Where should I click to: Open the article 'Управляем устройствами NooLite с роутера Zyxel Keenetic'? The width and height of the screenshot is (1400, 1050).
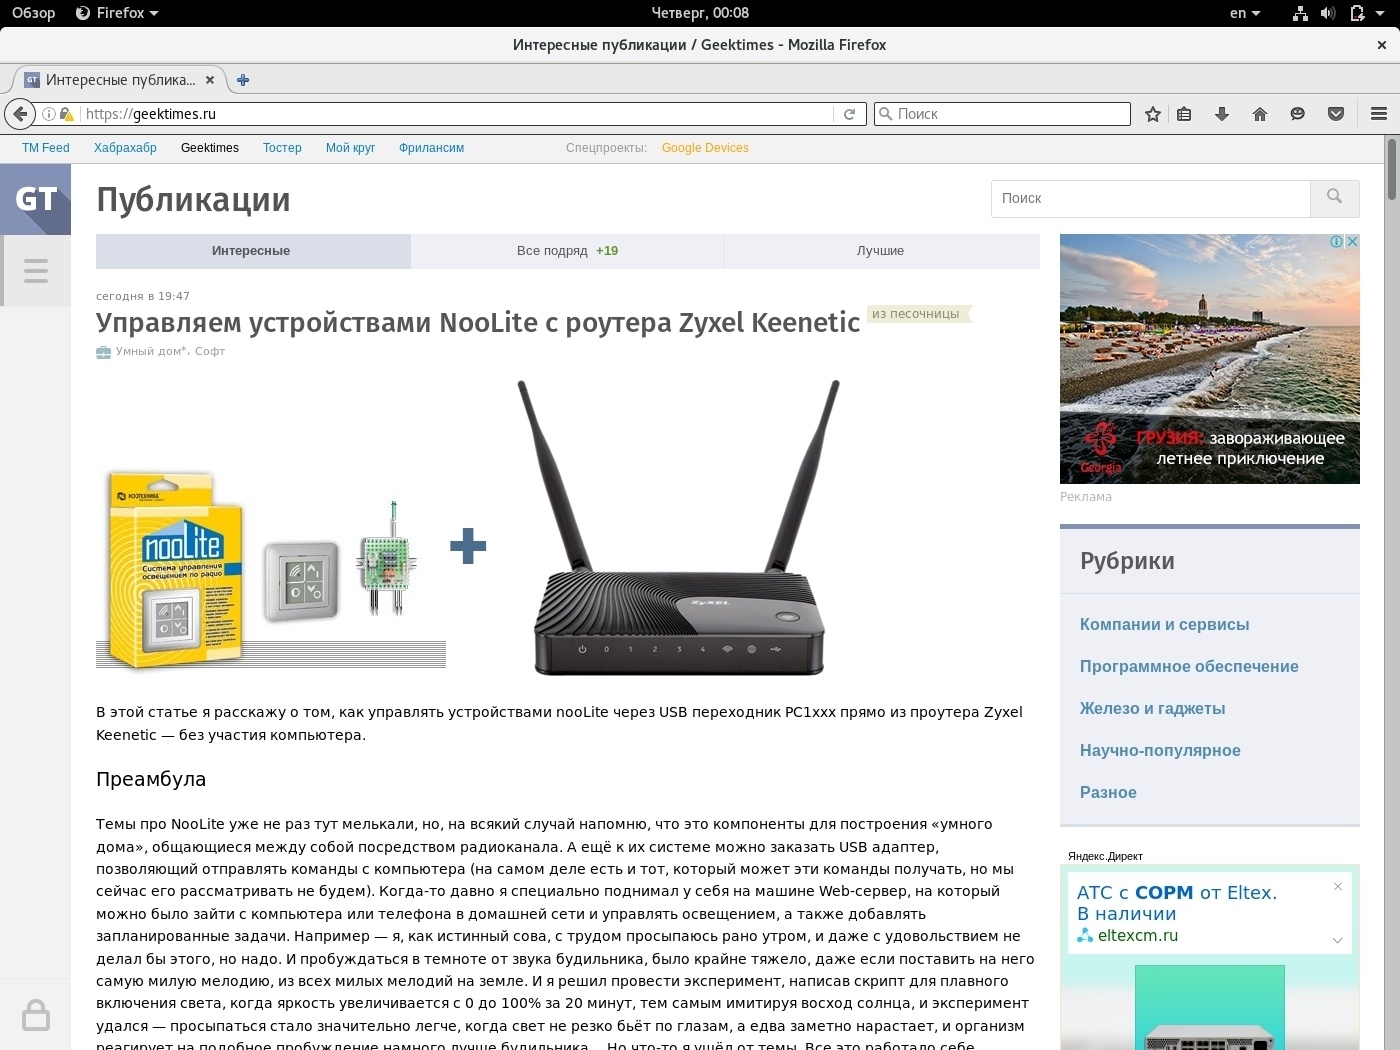coord(478,323)
